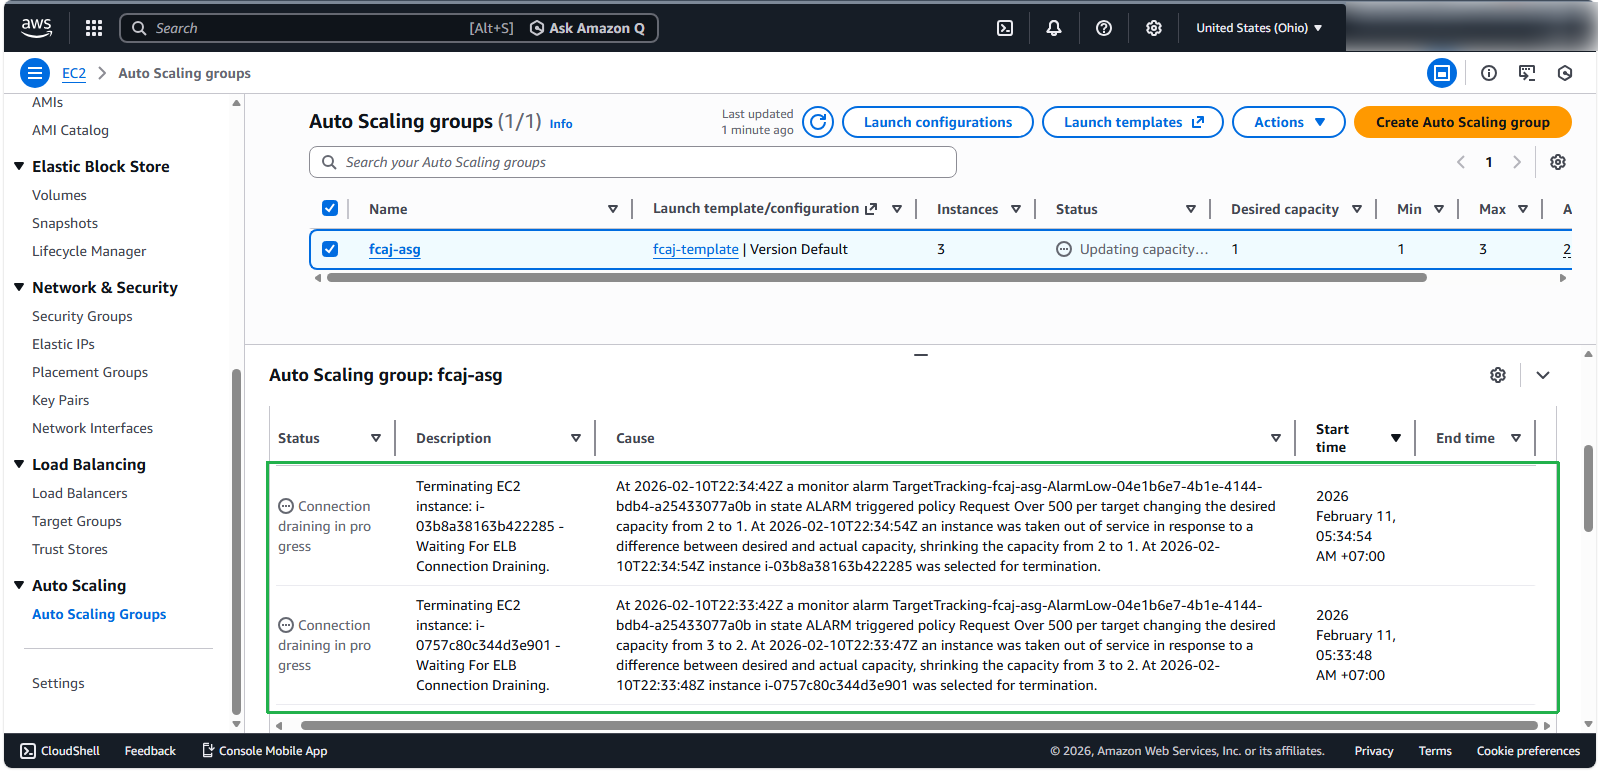Open the AWS home logo
1600x772 pixels.
(x=37, y=28)
